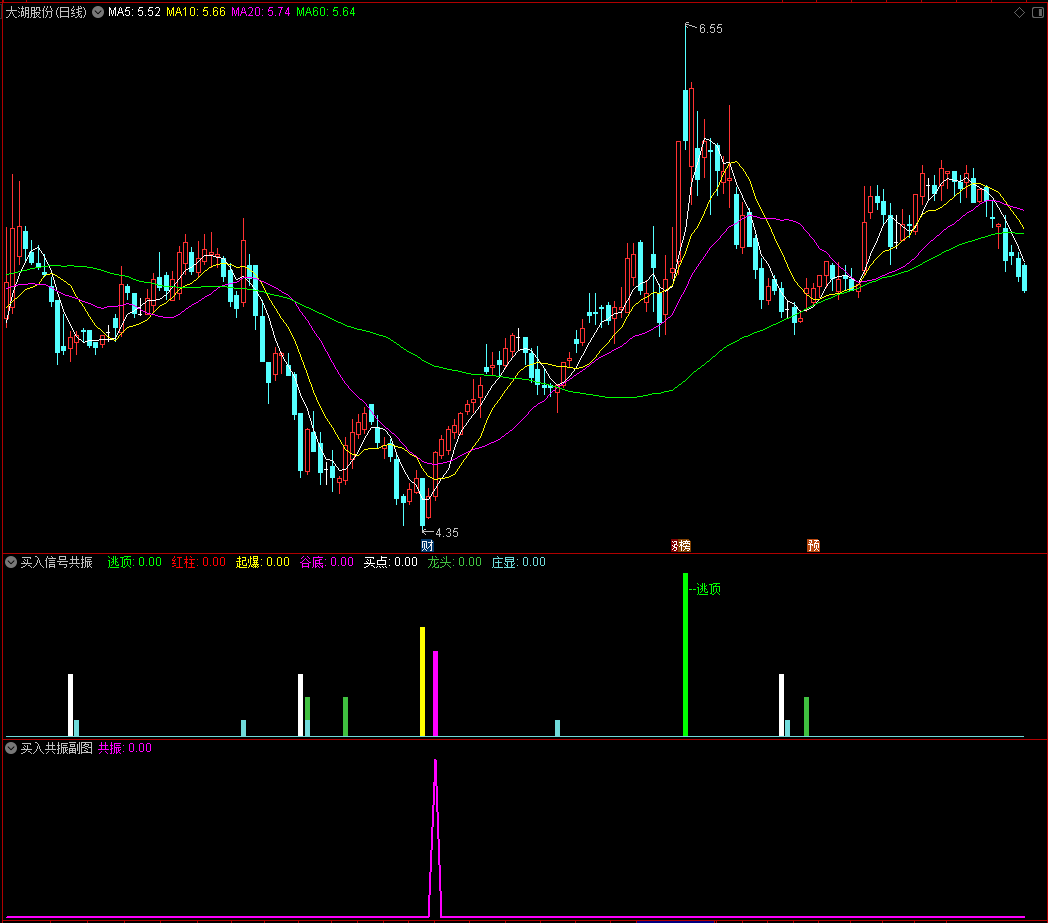Screen dimensions: 1048x923
Task: Click the MA20: 5.74 label
Action: (x=261, y=12)
